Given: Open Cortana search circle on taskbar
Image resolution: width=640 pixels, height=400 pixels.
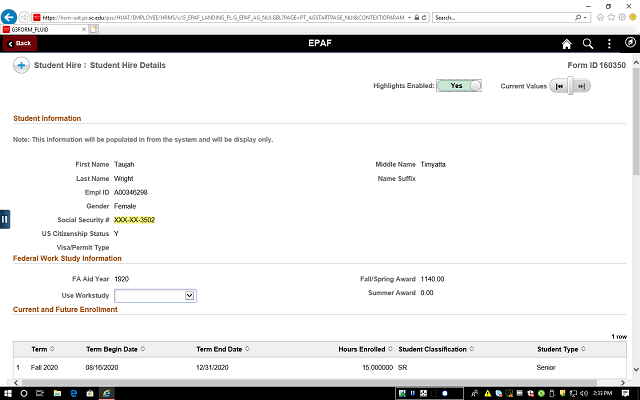Looking at the screenshot, I should (24, 393).
